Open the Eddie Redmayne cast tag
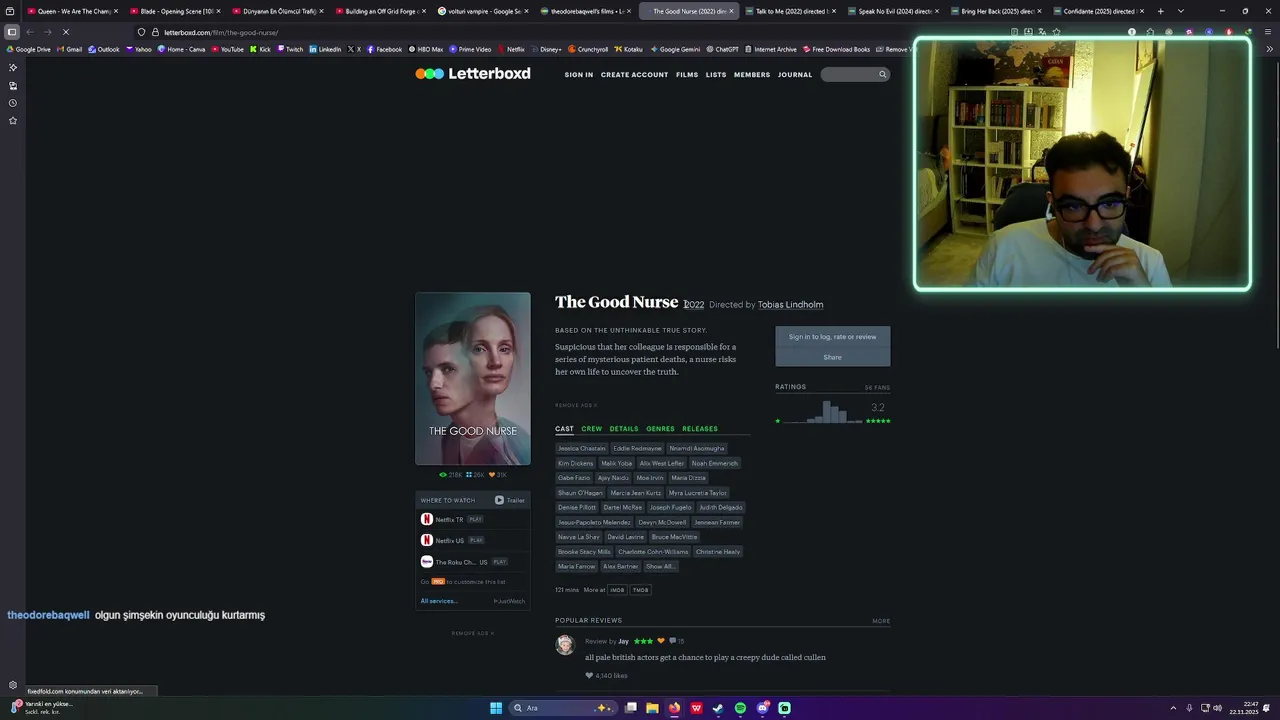Screen dimensions: 1280x720 [x=638, y=448]
